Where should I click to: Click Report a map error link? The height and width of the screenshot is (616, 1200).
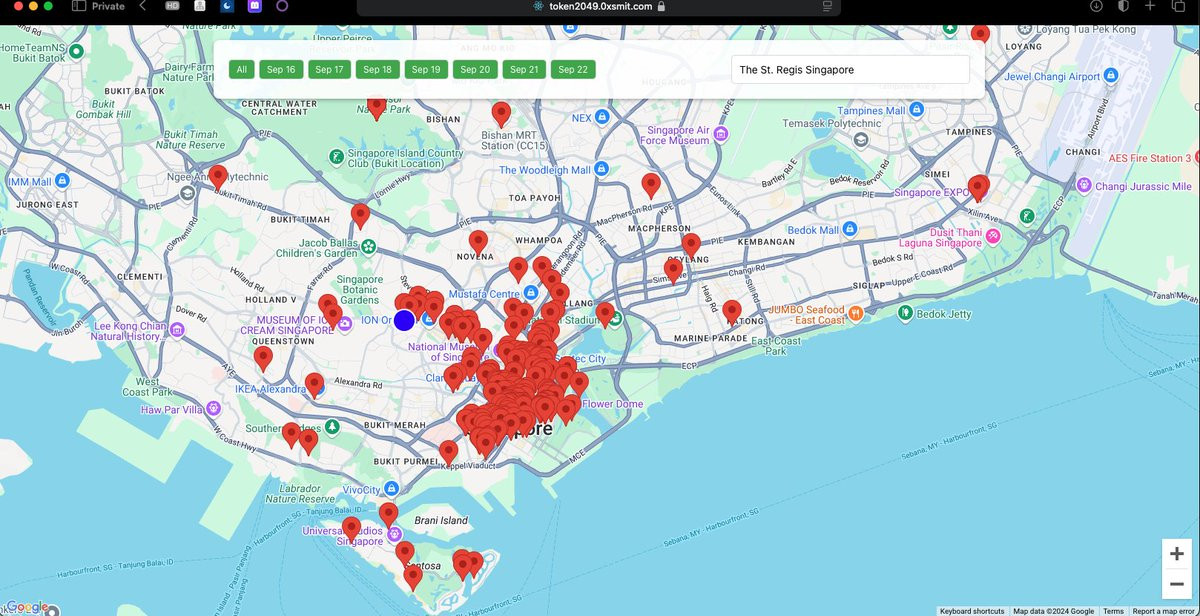point(1164,611)
